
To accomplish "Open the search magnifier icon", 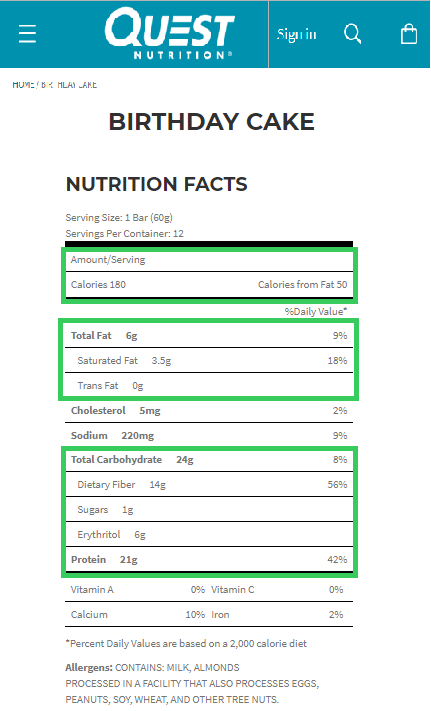I will [353, 34].
